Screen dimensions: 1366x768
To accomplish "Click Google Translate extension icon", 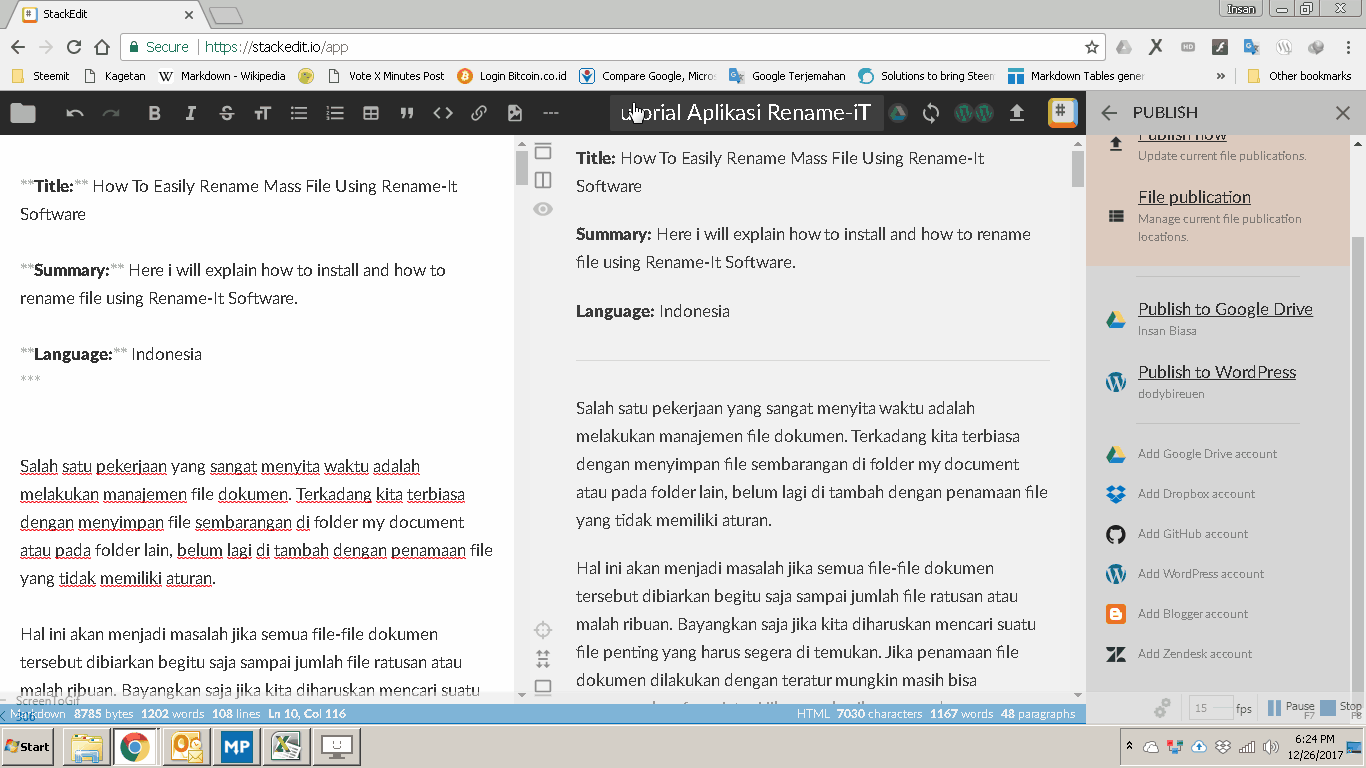I will point(1251,47).
